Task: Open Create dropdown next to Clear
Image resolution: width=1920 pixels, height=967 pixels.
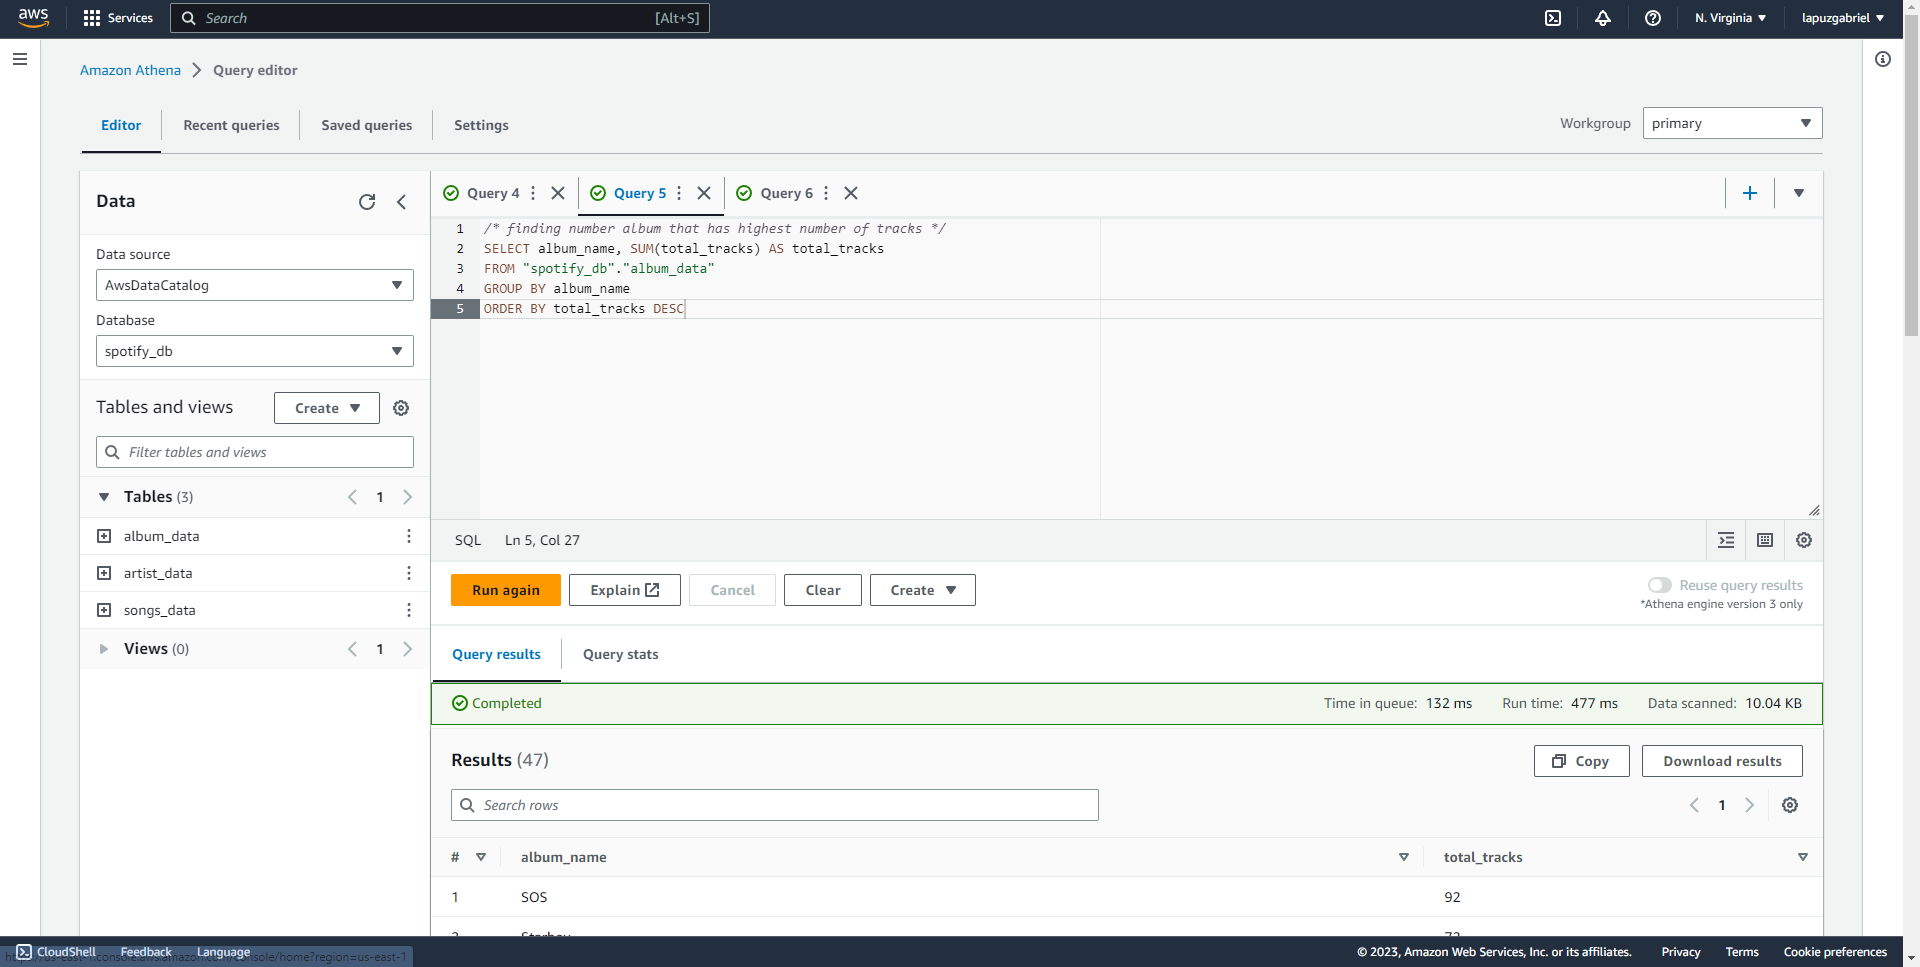Action: 923,590
